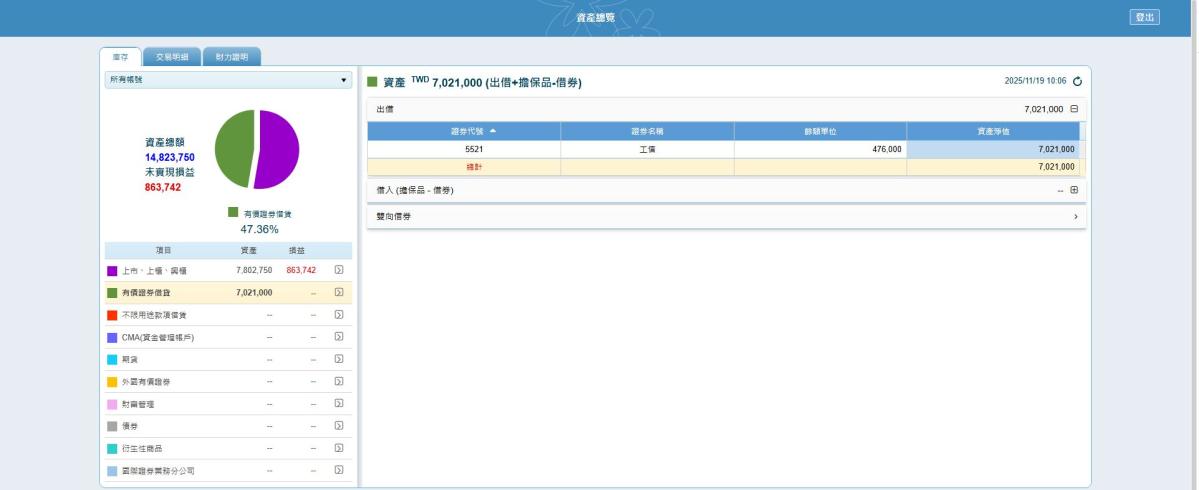
Task: Collapse the 出借 section with minus icon
Action: [x=1074, y=108]
